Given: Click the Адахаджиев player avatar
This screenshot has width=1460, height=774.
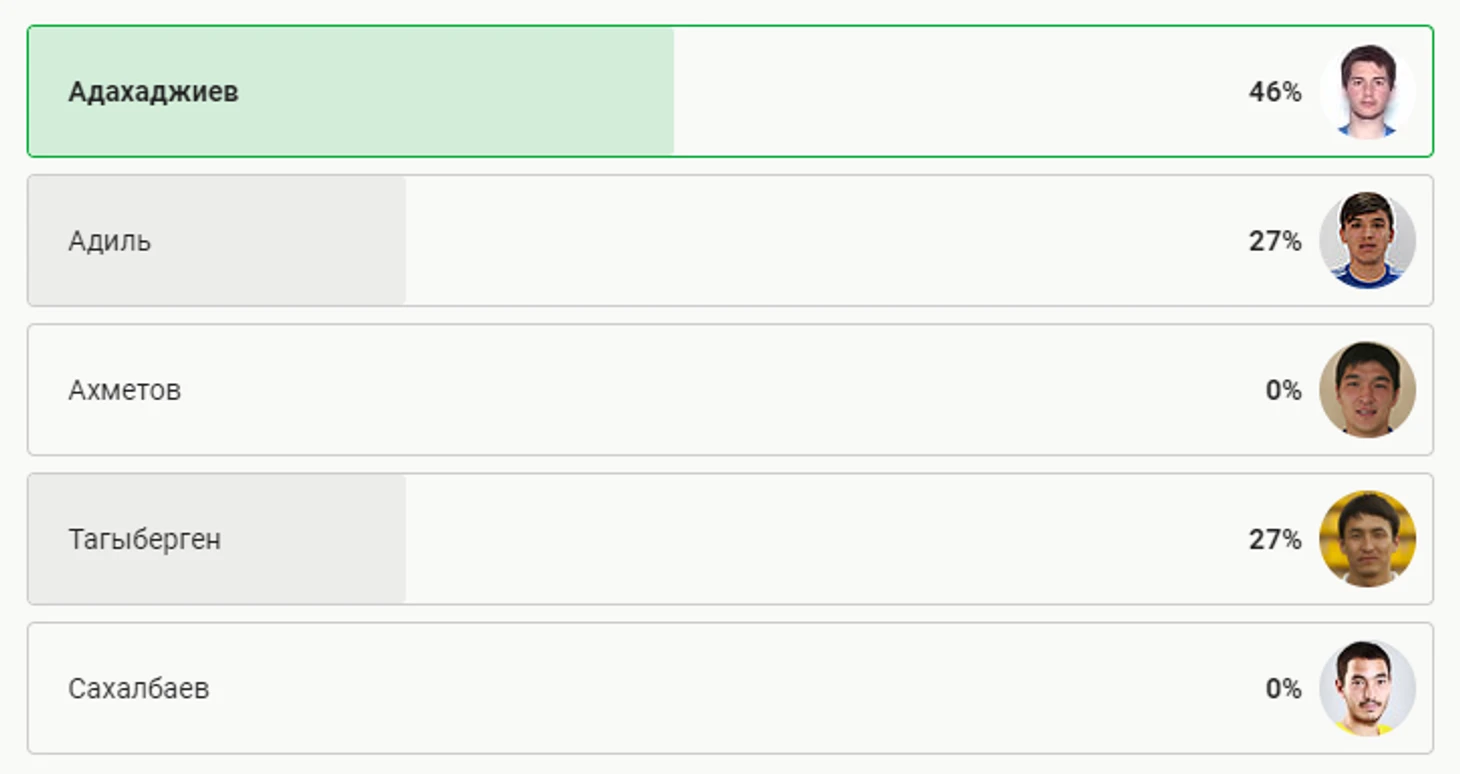Looking at the screenshot, I should [x=1367, y=91].
